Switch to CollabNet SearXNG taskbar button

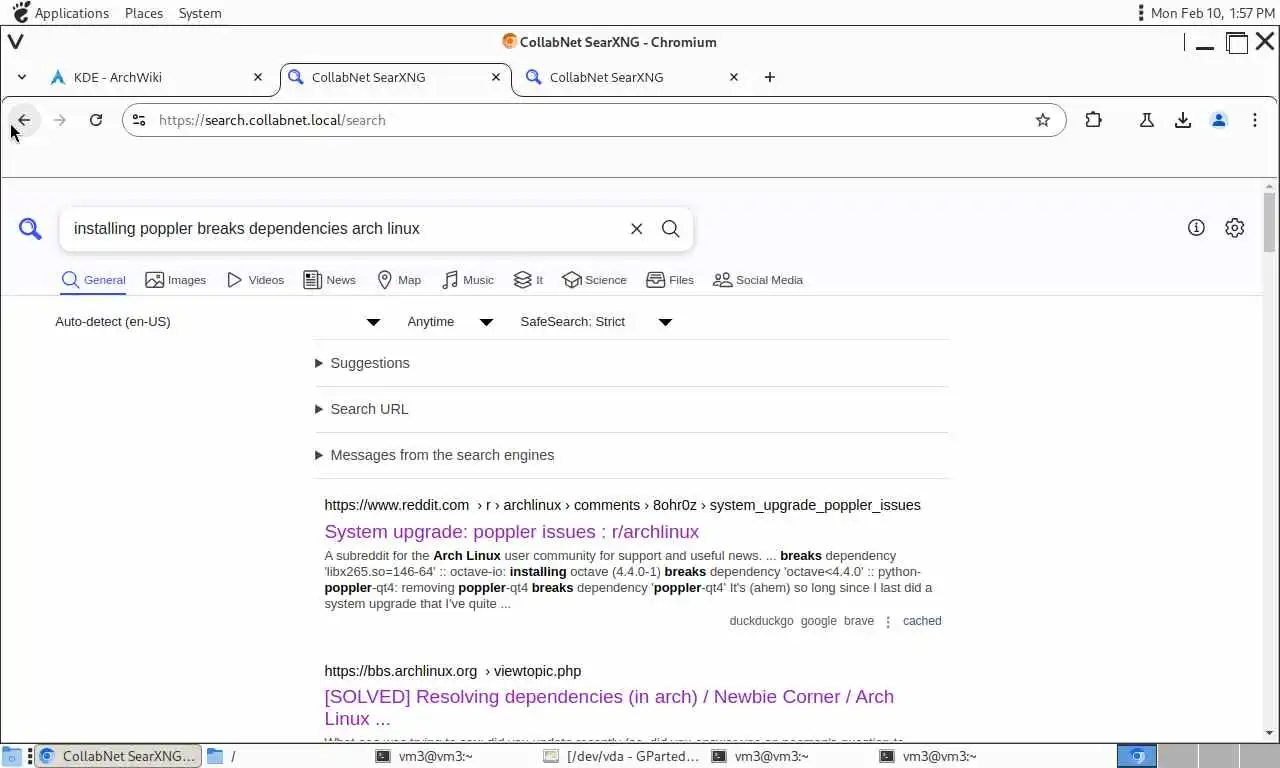click(118, 756)
